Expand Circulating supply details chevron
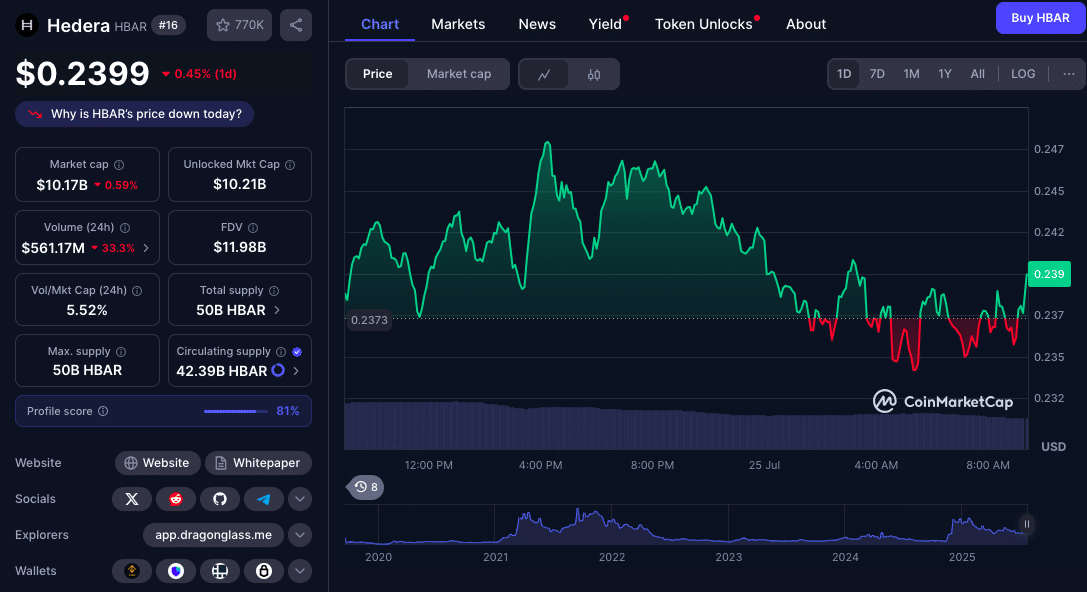 pos(296,371)
